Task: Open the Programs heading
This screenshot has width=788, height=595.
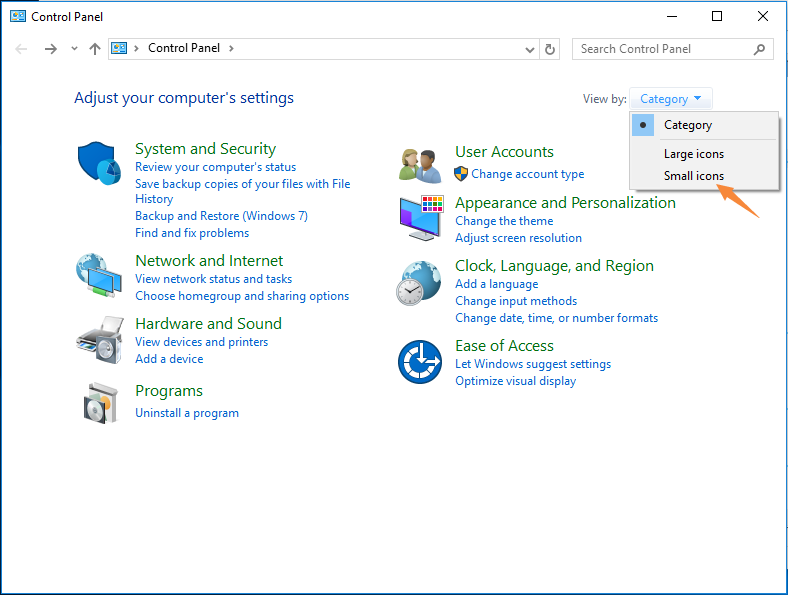Action: tap(169, 391)
